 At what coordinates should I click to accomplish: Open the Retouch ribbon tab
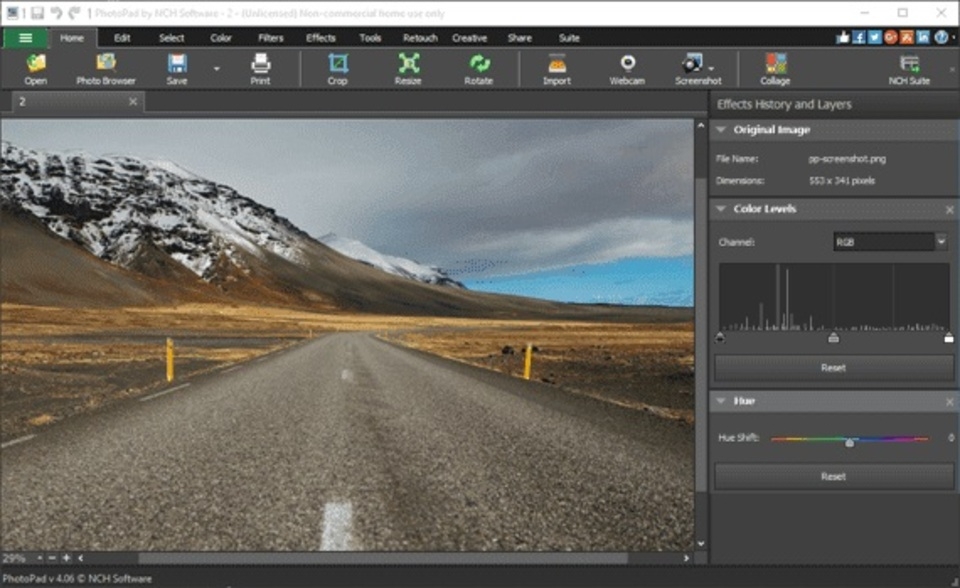pyautogui.click(x=419, y=37)
